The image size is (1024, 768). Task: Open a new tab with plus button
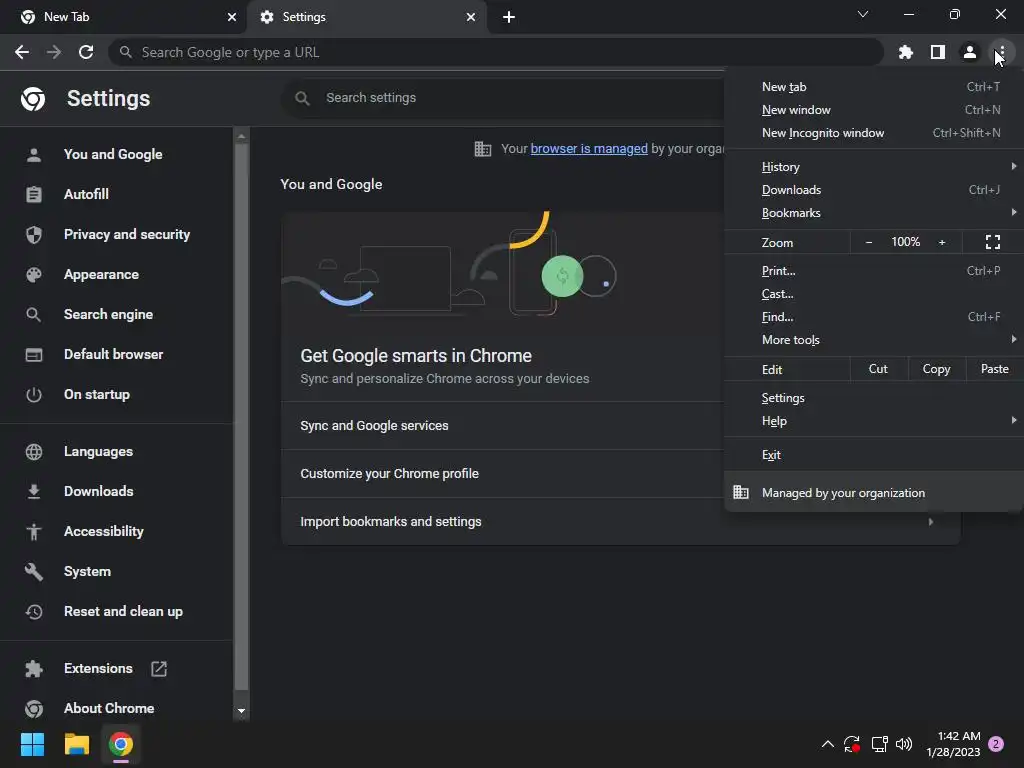point(509,17)
